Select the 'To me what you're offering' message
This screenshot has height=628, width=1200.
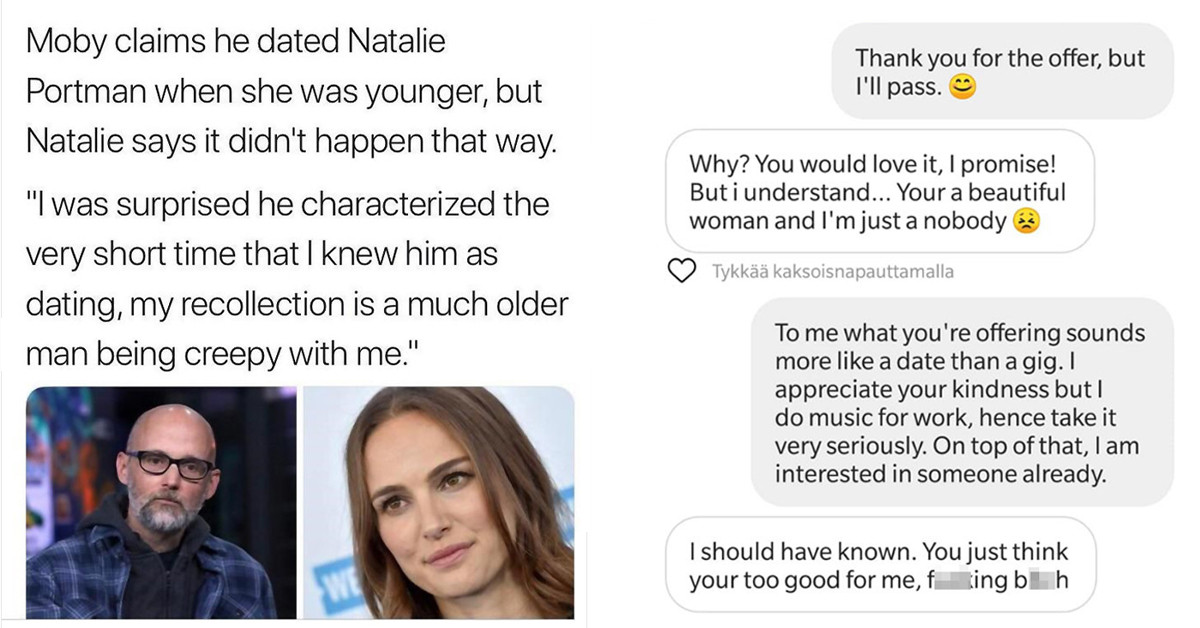coord(960,400)
